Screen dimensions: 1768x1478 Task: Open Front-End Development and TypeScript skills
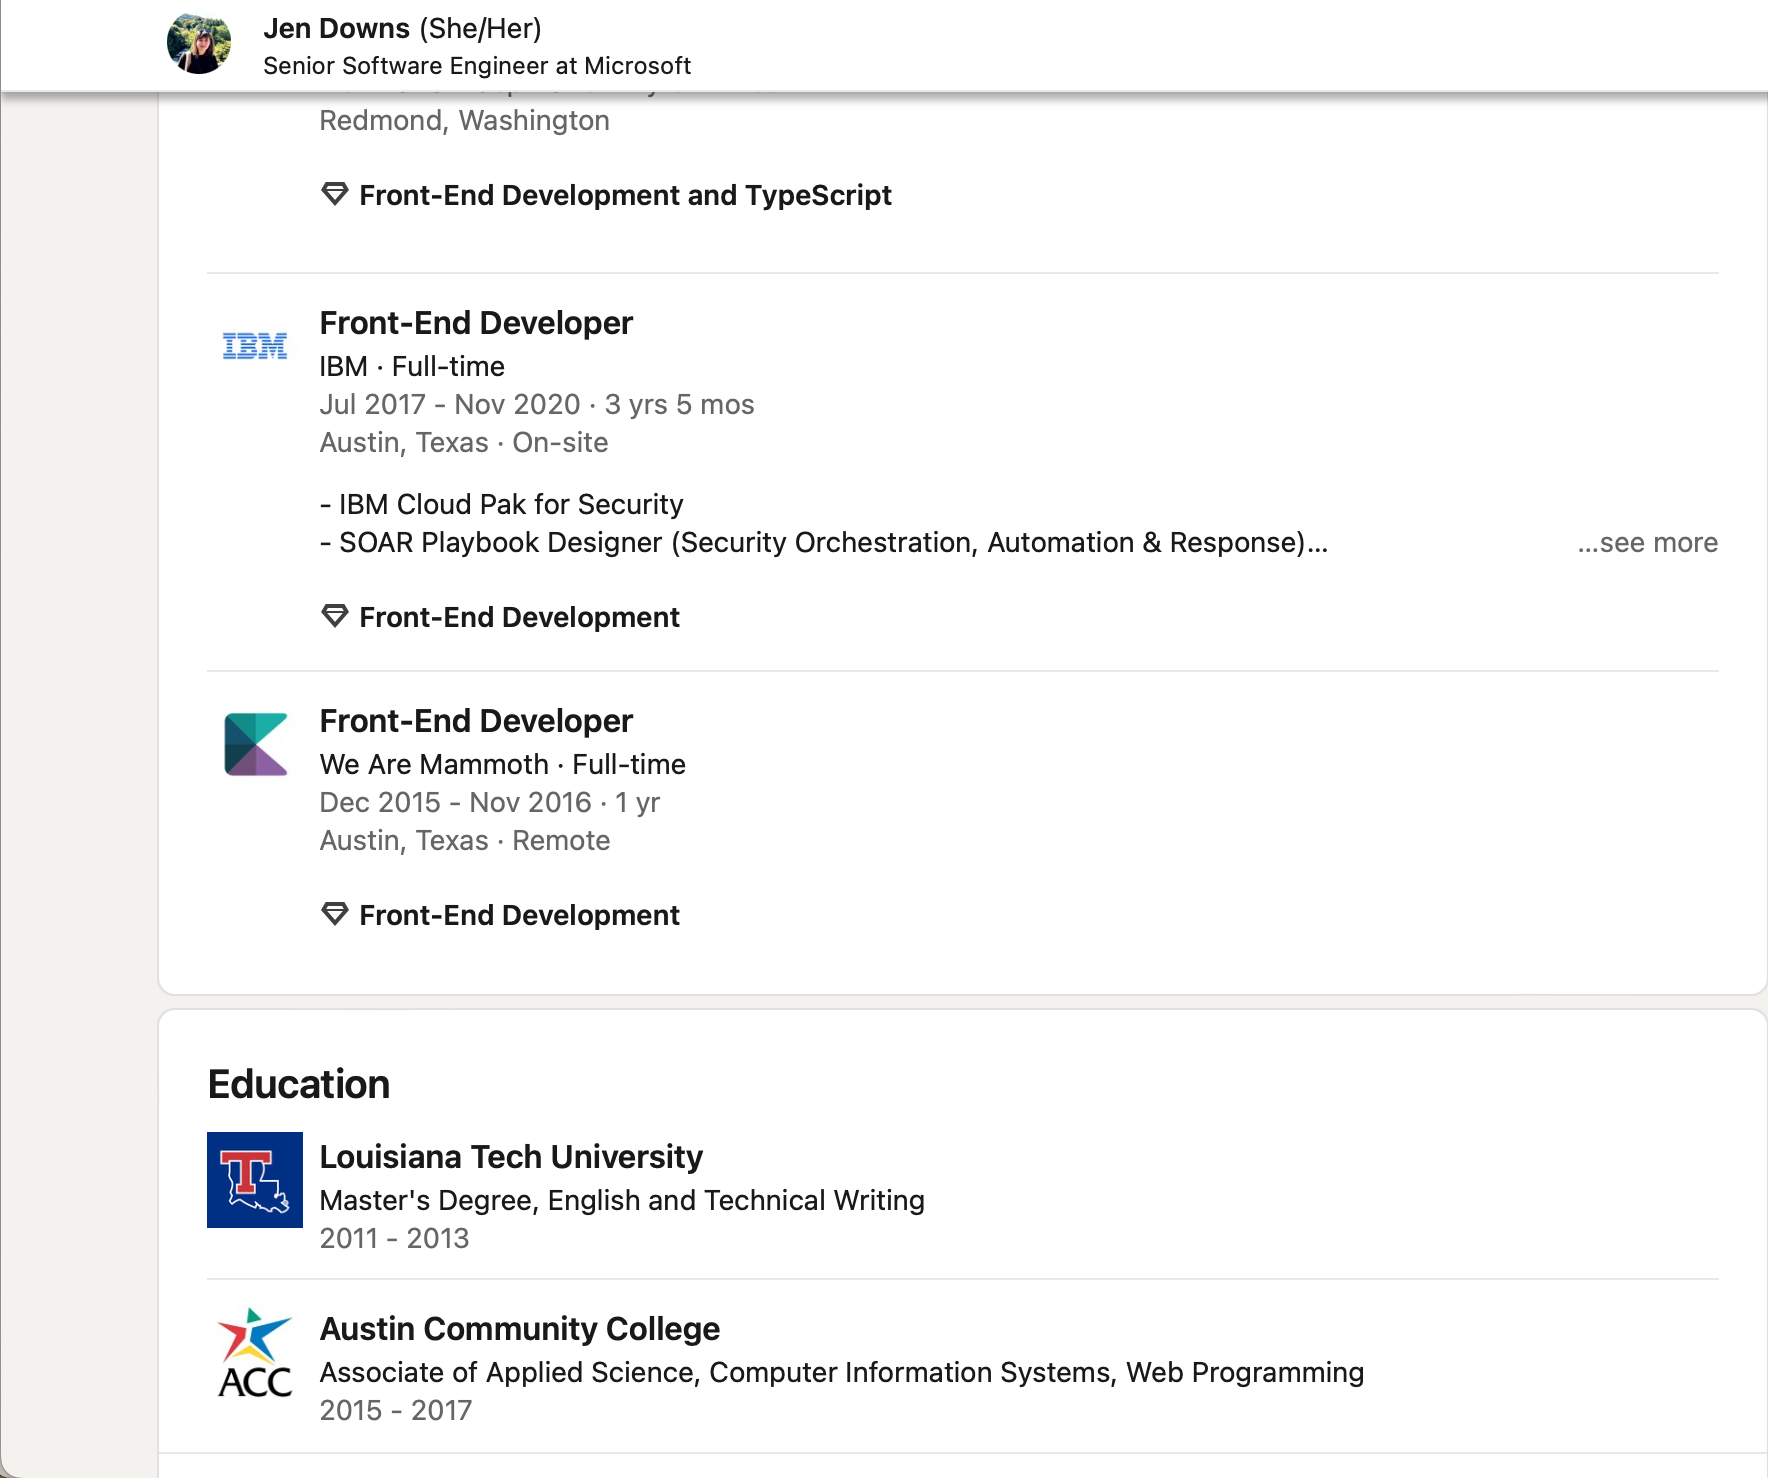625,195
